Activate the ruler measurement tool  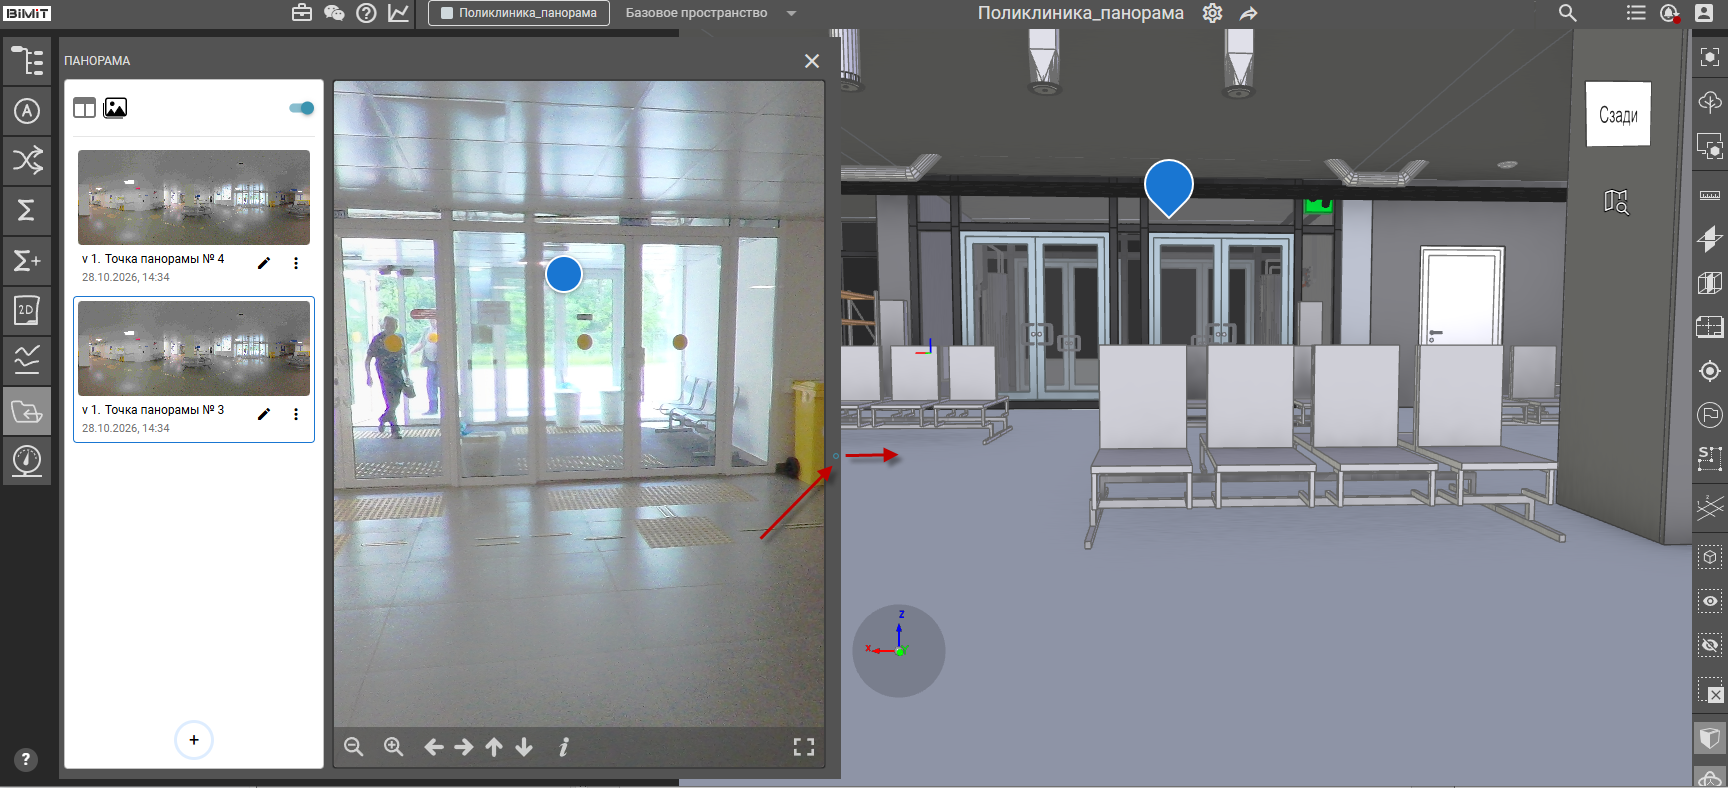pyautogui.click(x=1710, y=195)
